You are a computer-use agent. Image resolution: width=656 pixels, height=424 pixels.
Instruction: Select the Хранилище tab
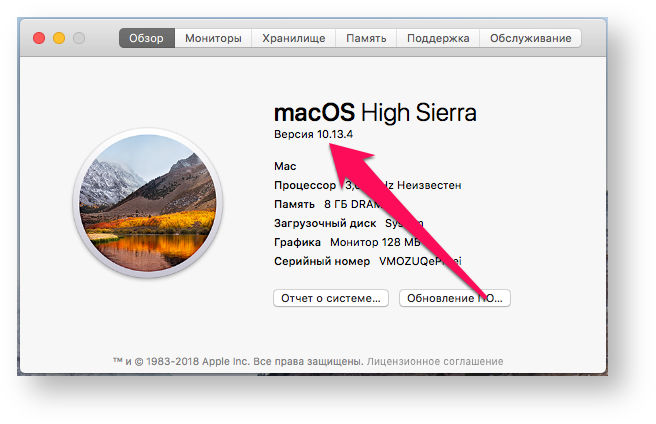coord(294,38)
